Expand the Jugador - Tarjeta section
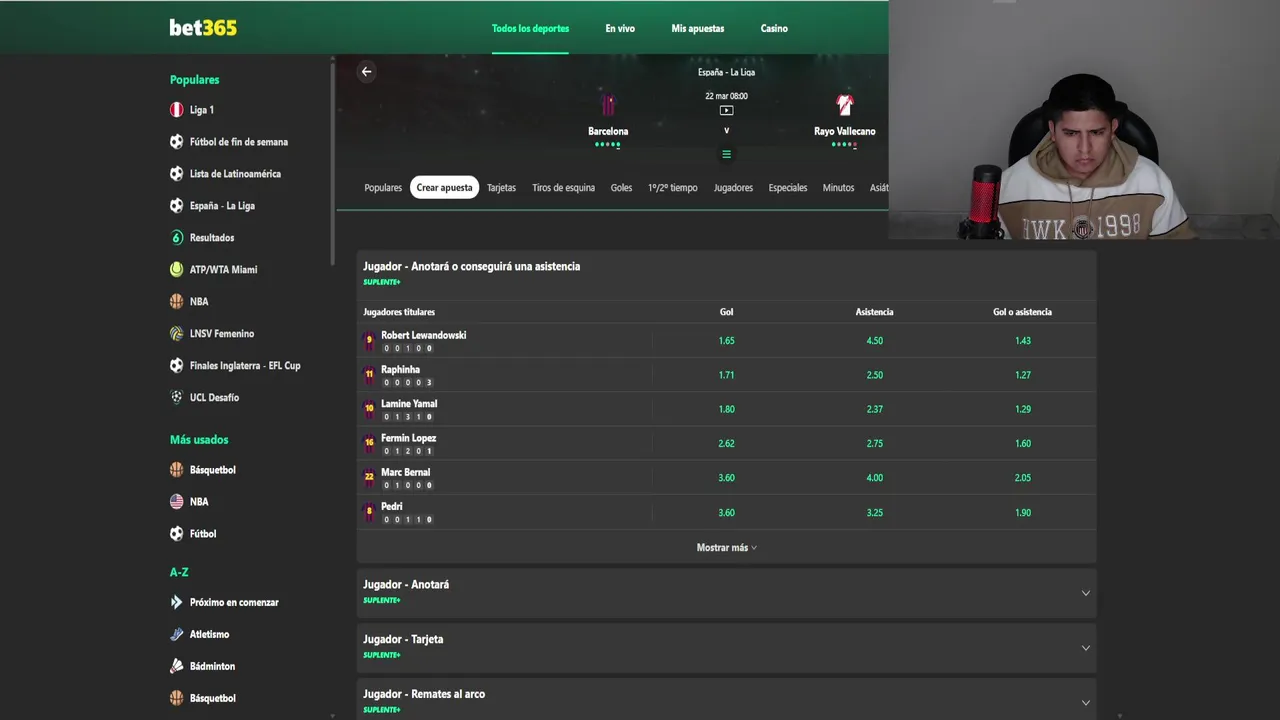This screenshot has height=720, width=1280. (x=726, y=648)
